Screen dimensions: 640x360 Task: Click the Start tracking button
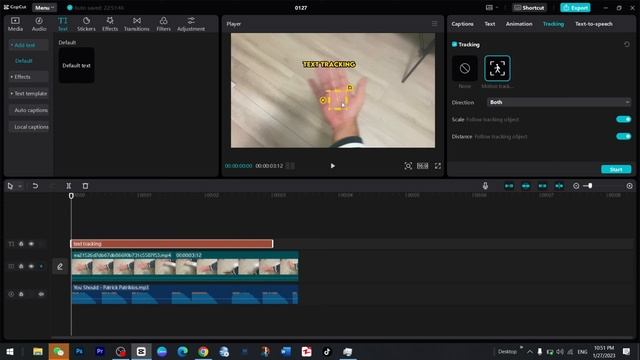pyautogui.click(x=616, y=169)
